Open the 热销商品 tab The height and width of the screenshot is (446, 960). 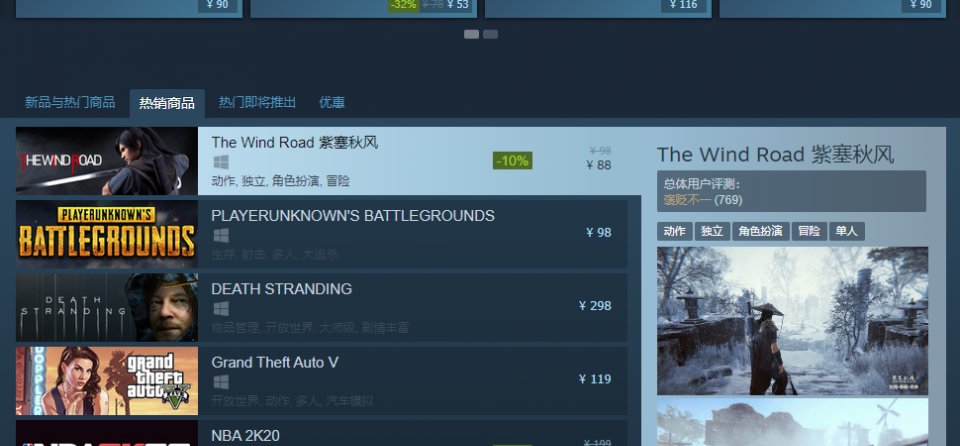click(167, 103)
